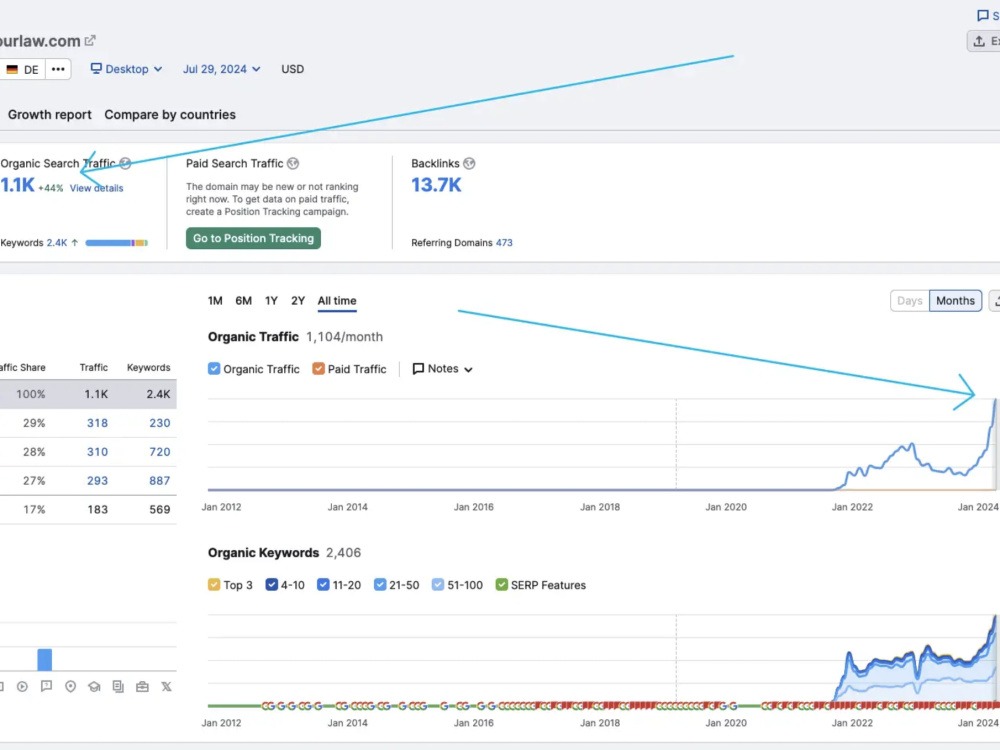Click the graduation cap SERP feature icon

(x=94, y=686)
